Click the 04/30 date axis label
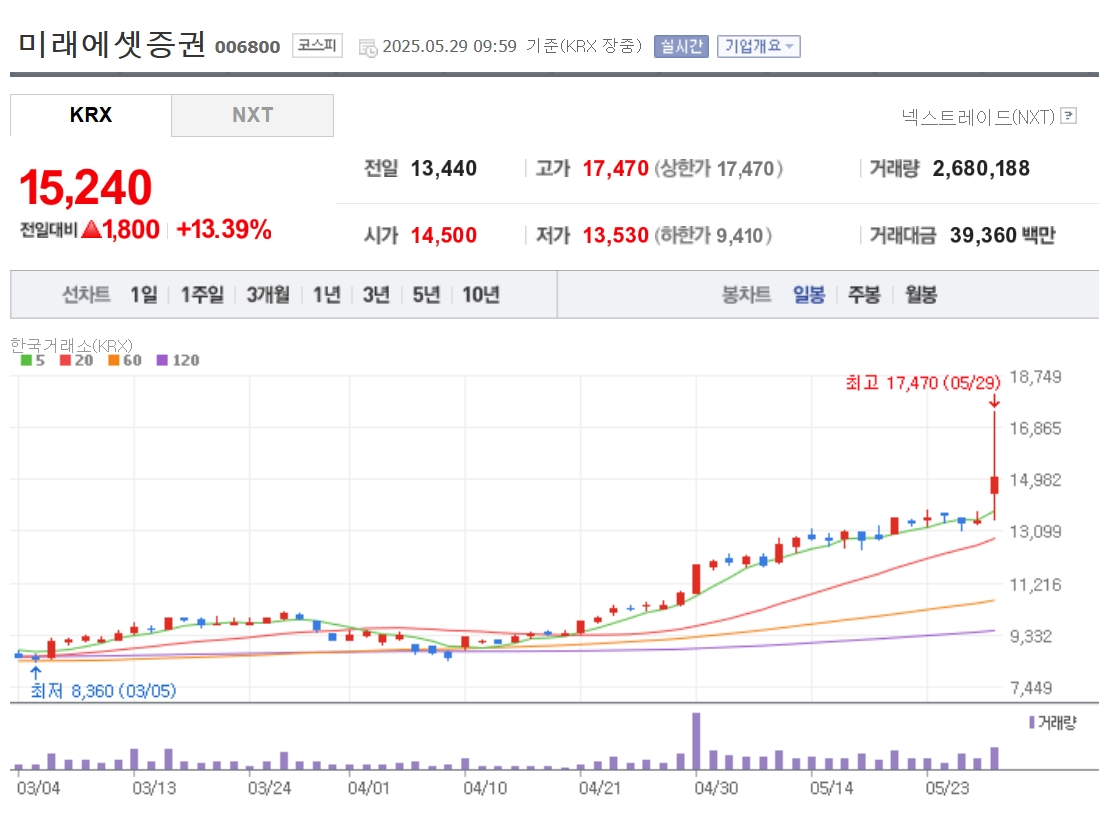The width and height of the screenshot is (1099, 825). pyautogui.click(x=716, y=788)
